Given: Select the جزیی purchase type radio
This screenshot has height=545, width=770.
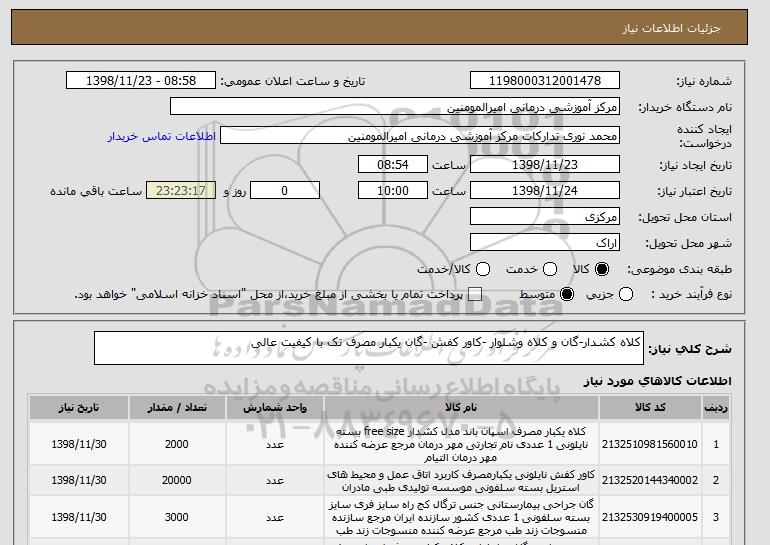Looking at the screenshot, I should 626,294.
